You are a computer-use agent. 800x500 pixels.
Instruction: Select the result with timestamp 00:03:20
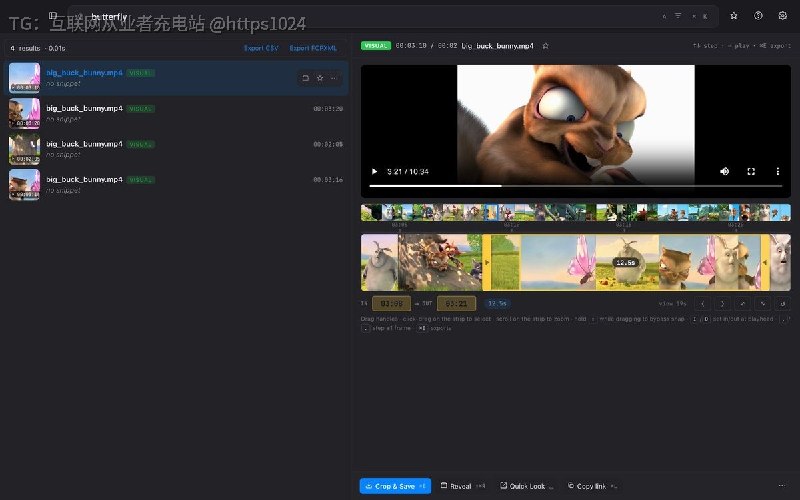pos(176,113)
